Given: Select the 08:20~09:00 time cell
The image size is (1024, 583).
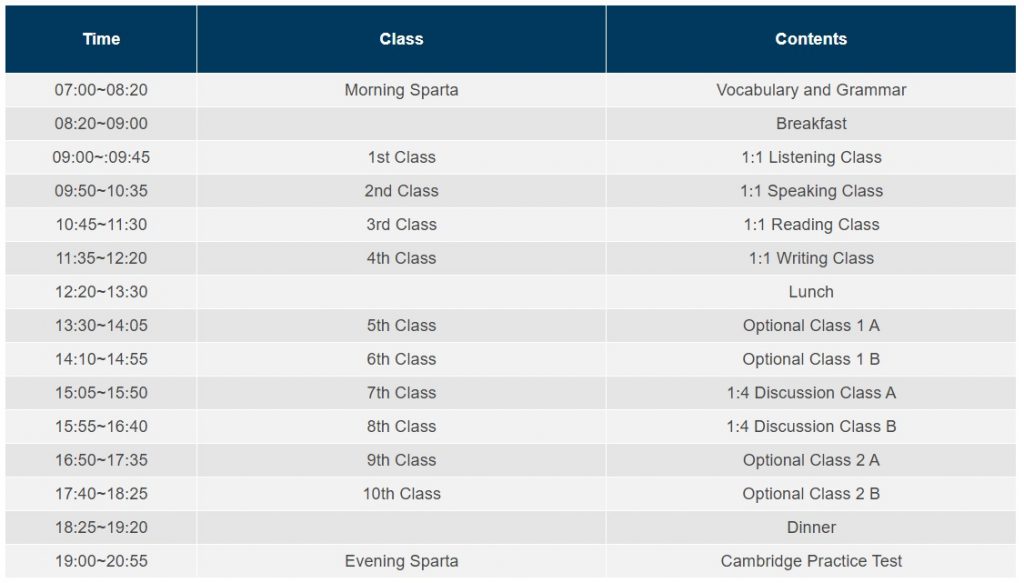Looking at the screenshot, I should point(101,123).
